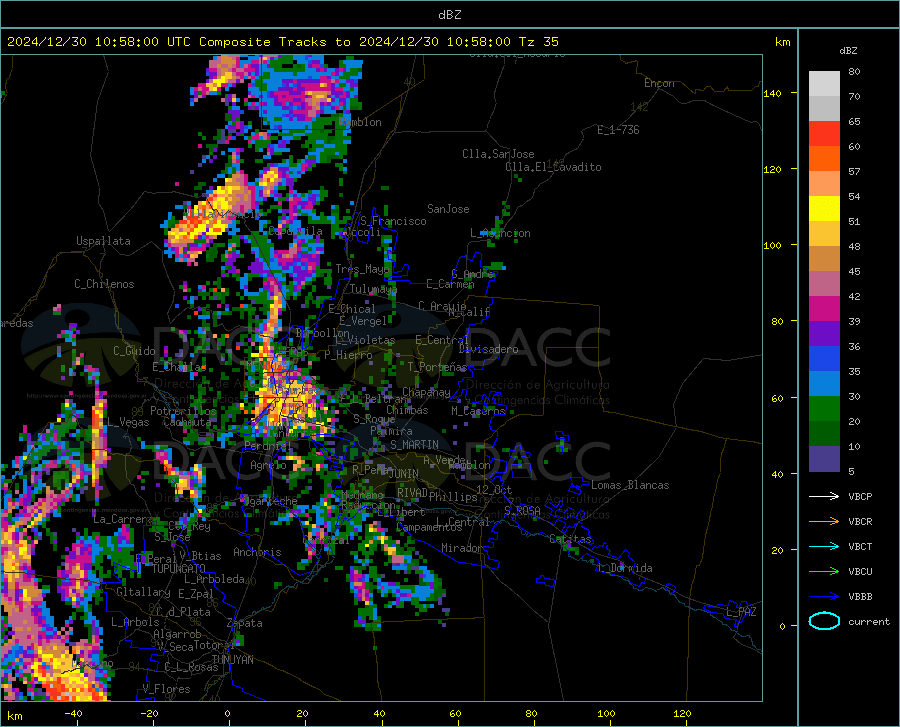Click the cyan 'current' ellipse symbol

(824, 621)
